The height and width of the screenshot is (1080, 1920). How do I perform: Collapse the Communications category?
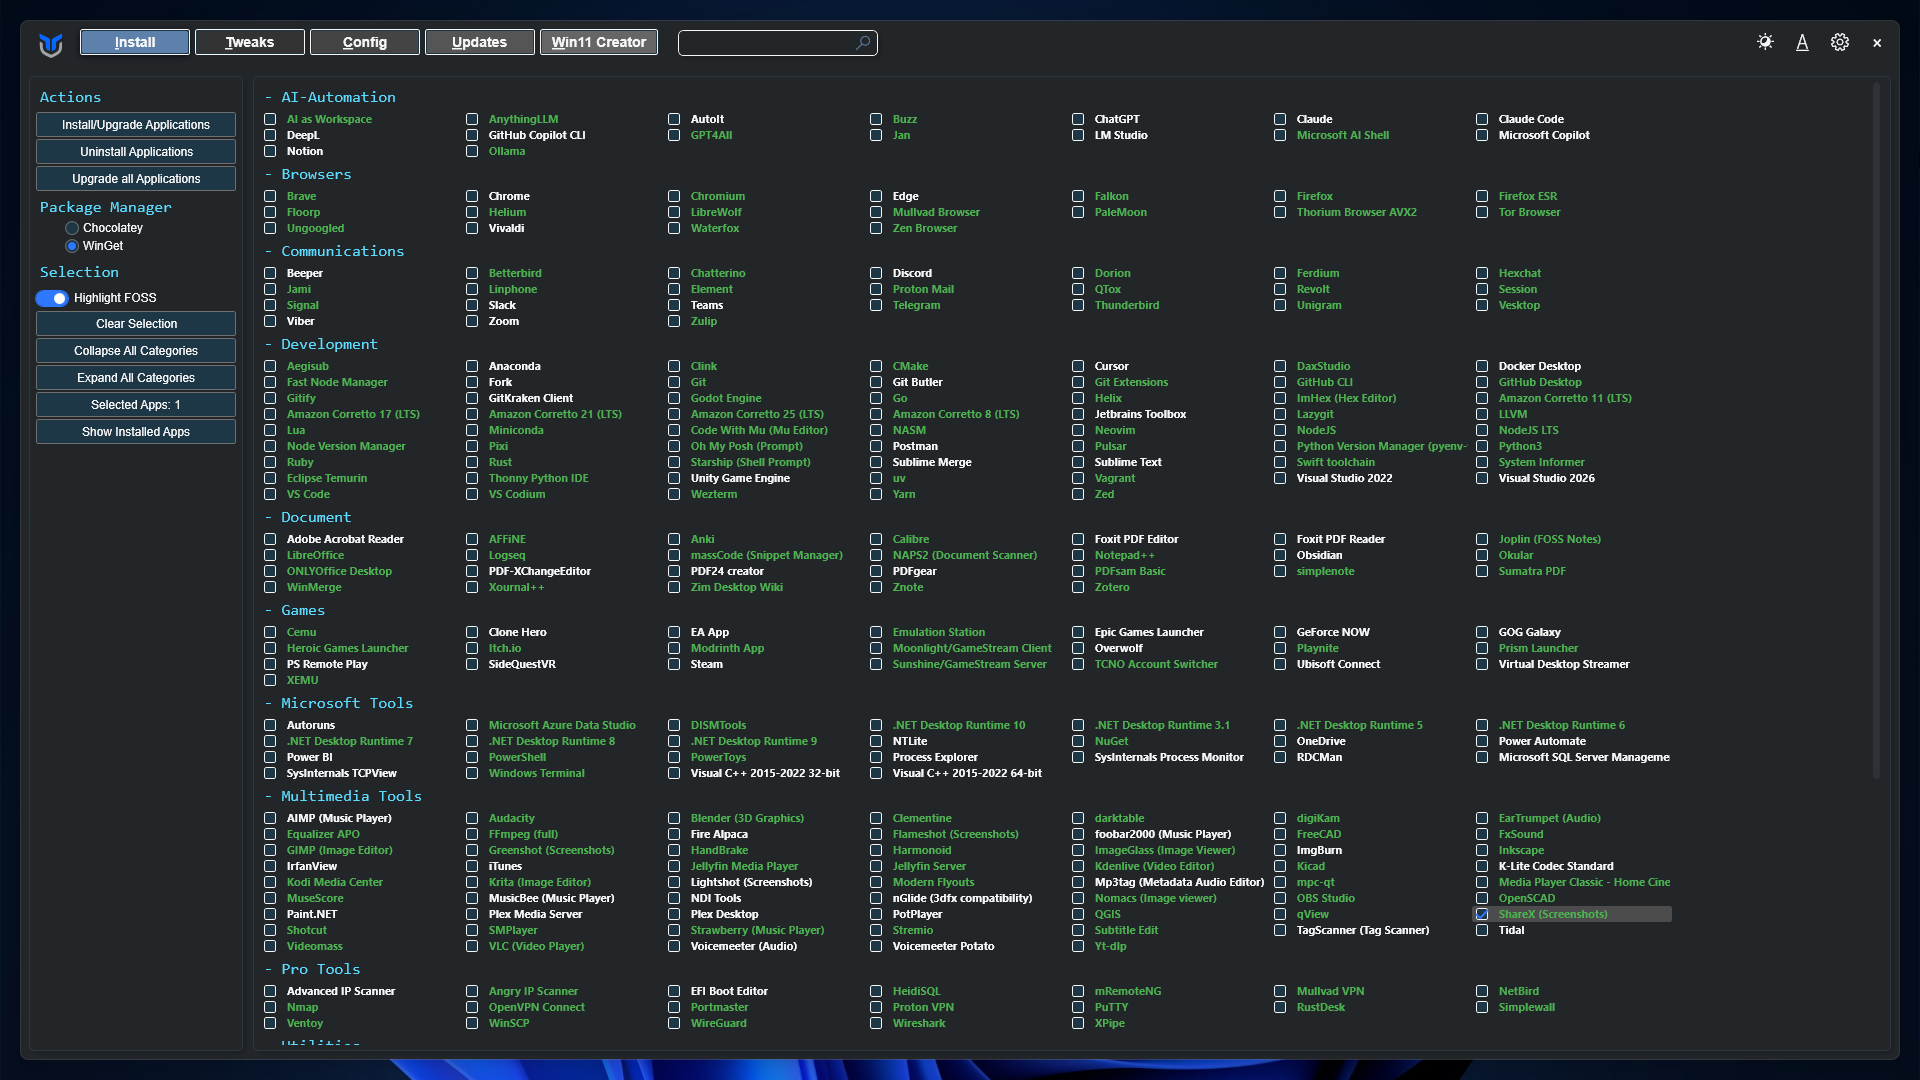tap(334, 251)
